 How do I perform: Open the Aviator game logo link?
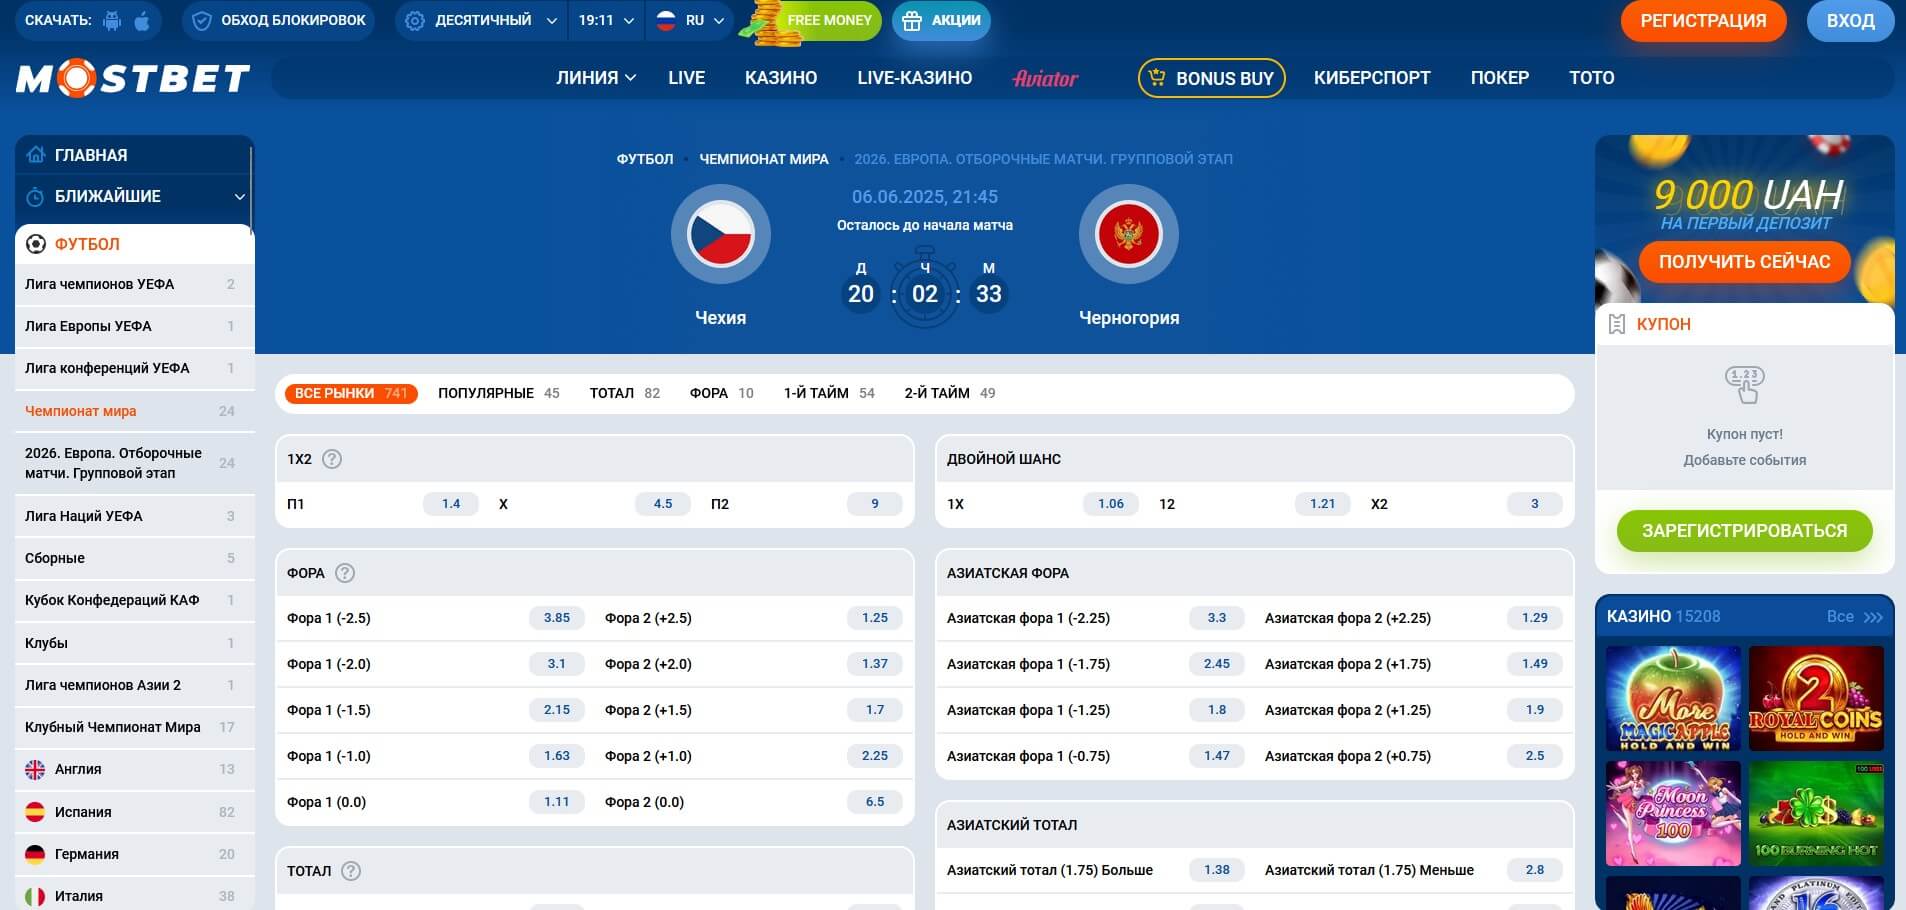click(x=1045, y=78)
